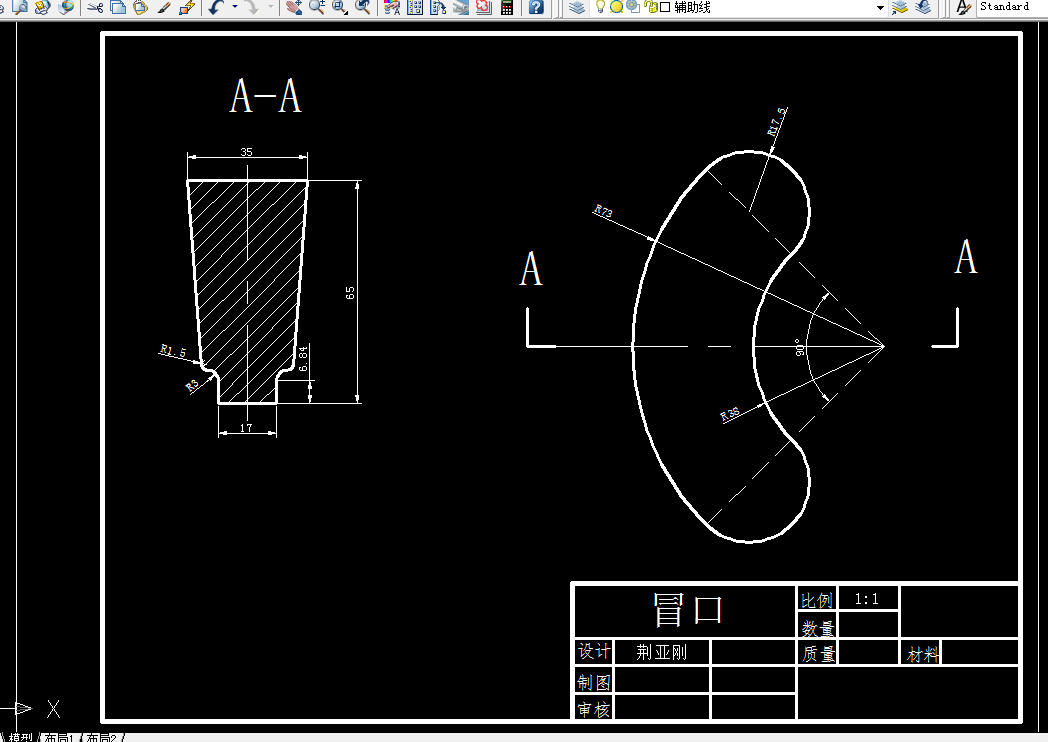Open the Markup Set Manager icon
The width and height of the screenshot is (1048, 742).
484,7
